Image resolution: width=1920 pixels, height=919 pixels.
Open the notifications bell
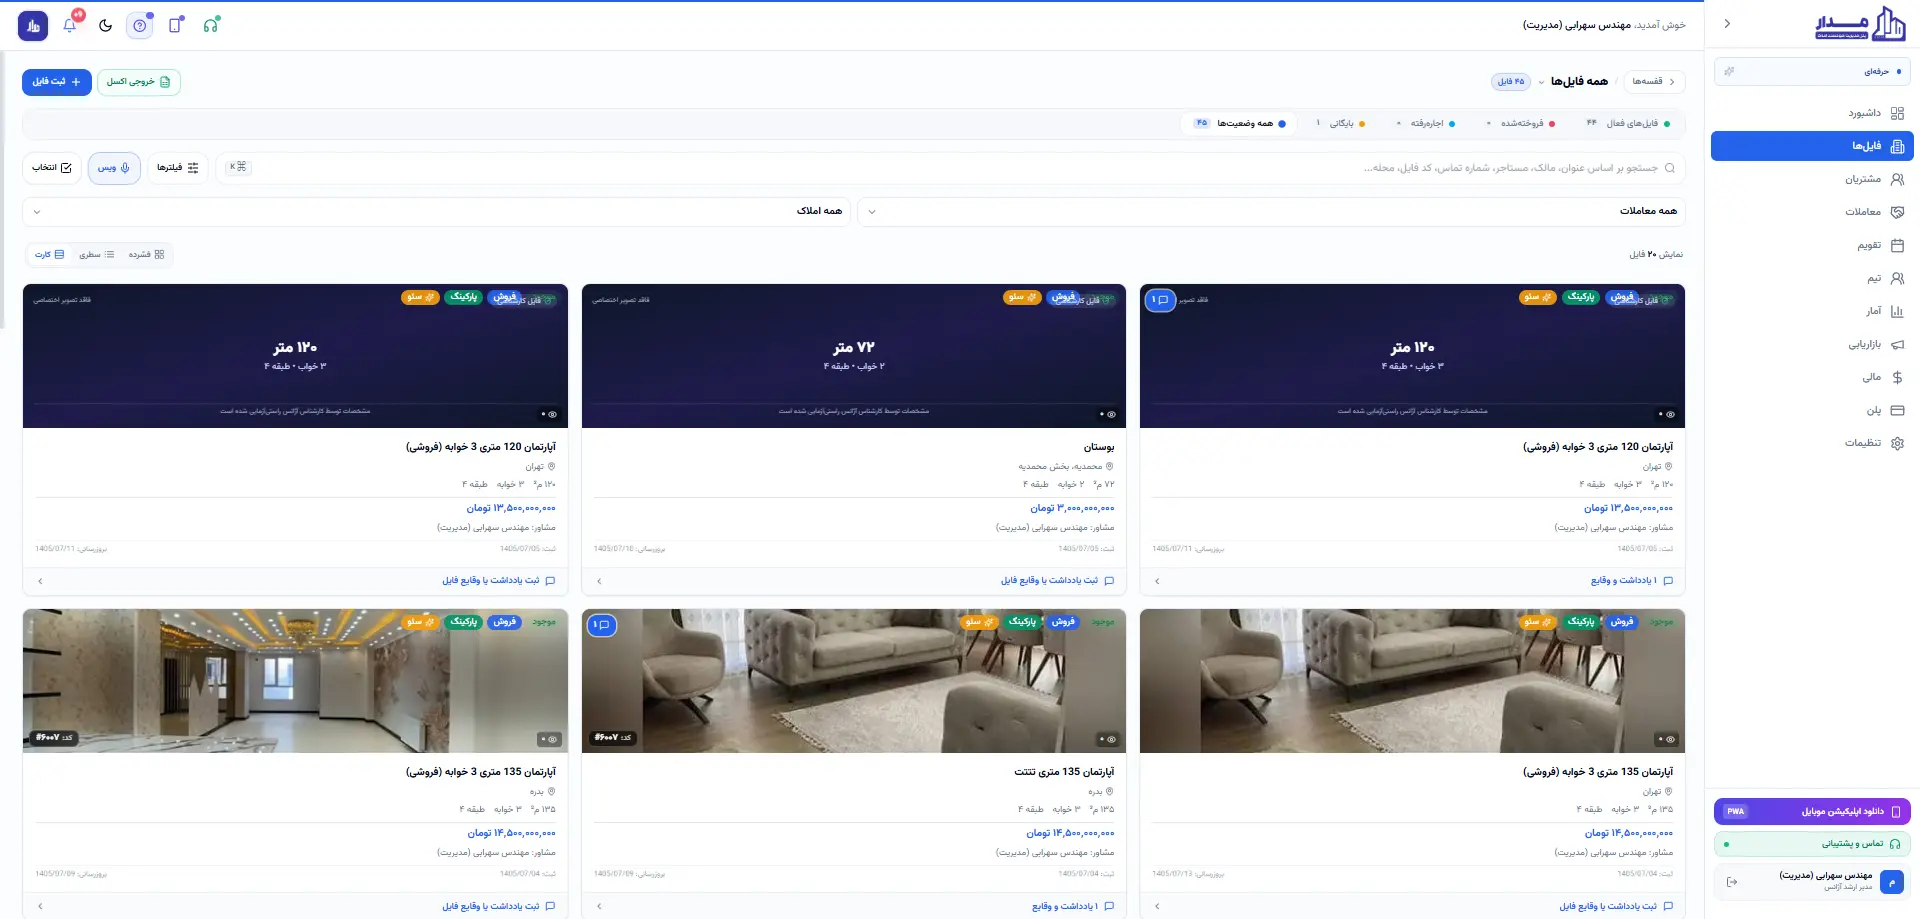pyautogui.click(x=70, y=25)
